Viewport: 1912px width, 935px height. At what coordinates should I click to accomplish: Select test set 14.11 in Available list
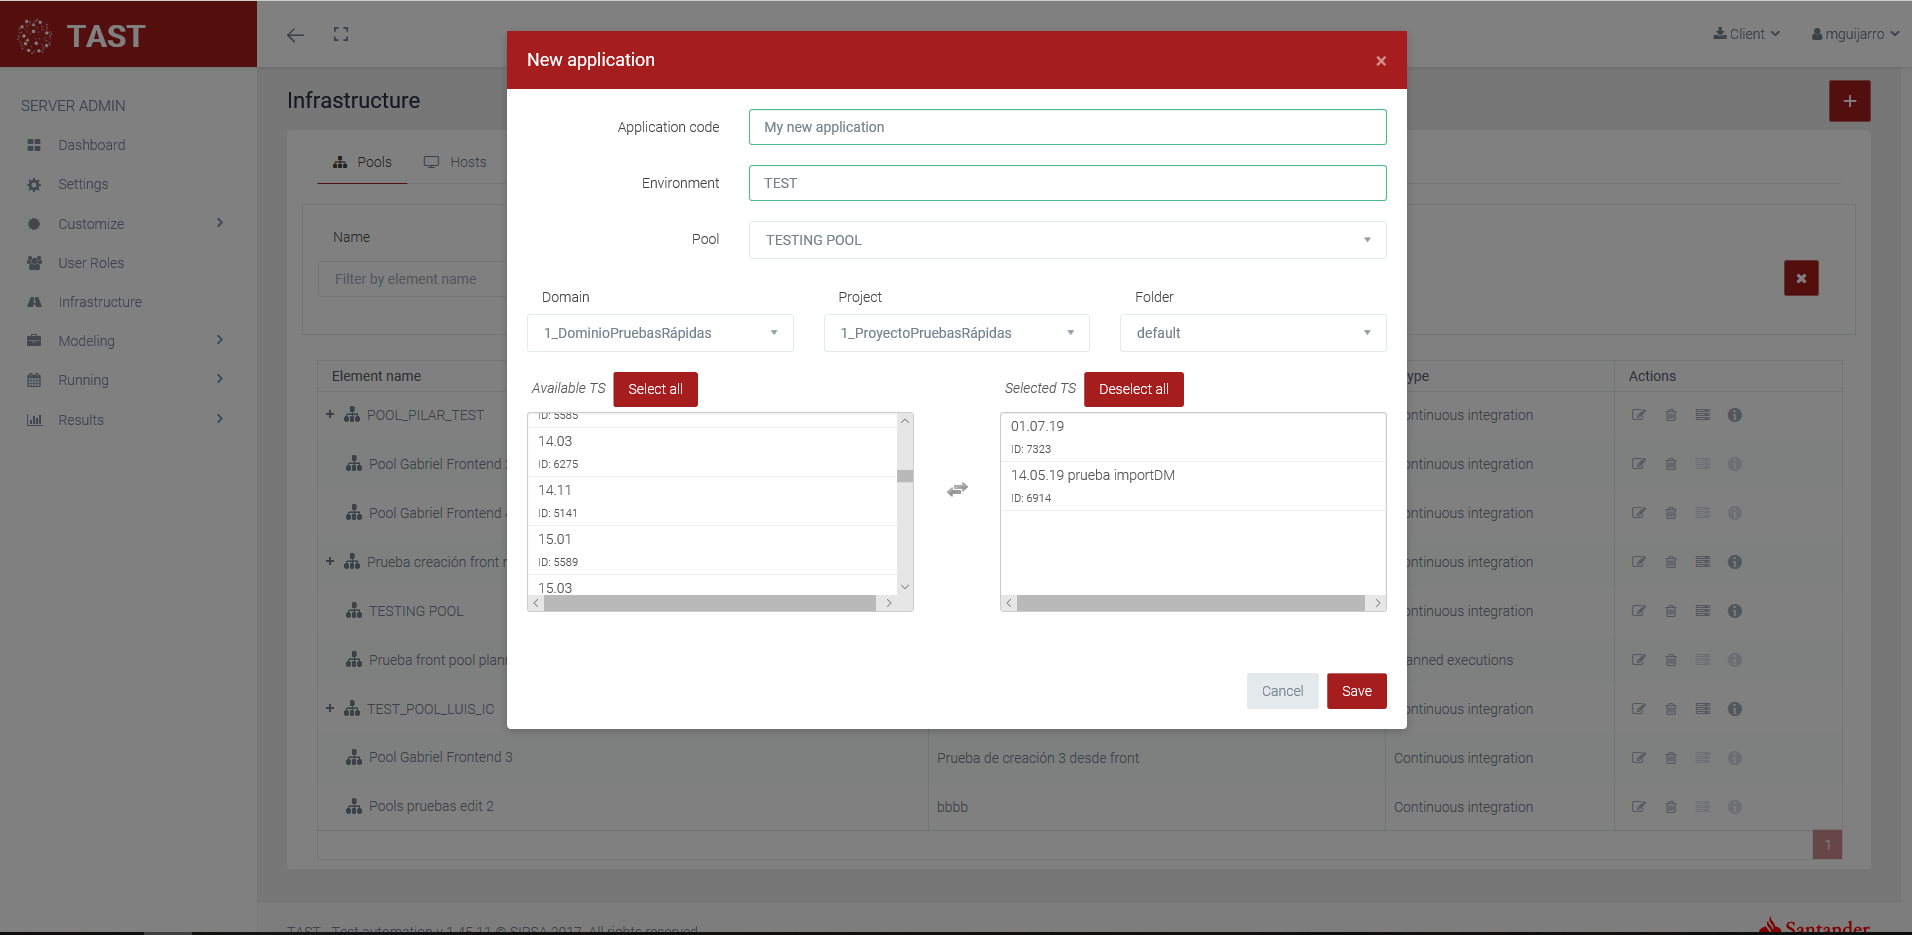(x=710, y=500)
